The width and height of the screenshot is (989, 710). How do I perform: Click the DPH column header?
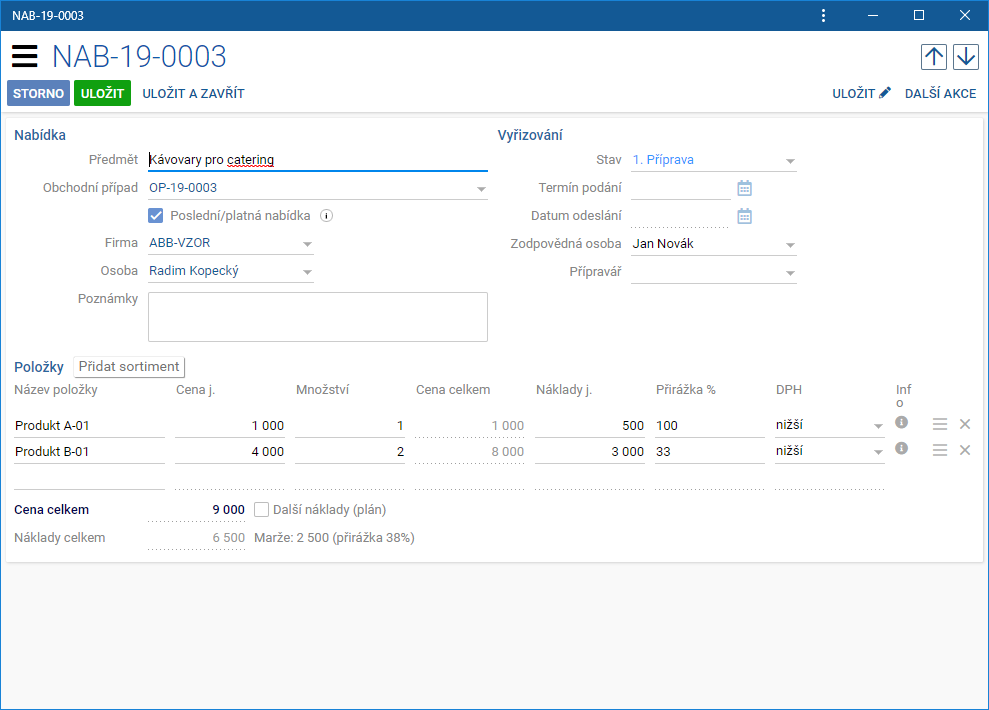(788, 390)
